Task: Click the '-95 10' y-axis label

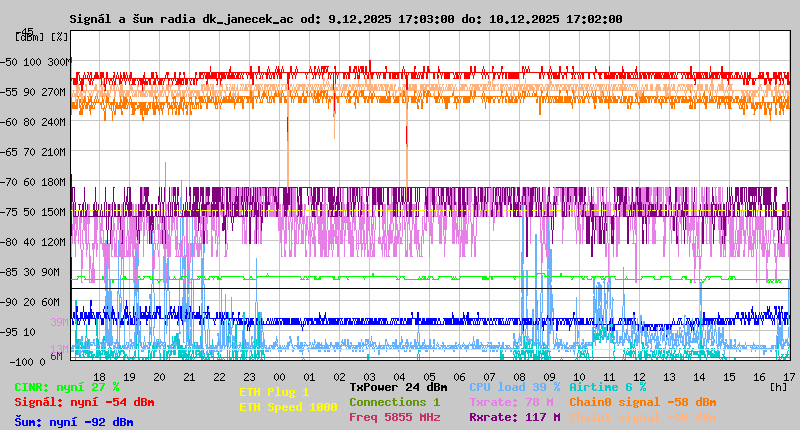Action: pos(18,332)
